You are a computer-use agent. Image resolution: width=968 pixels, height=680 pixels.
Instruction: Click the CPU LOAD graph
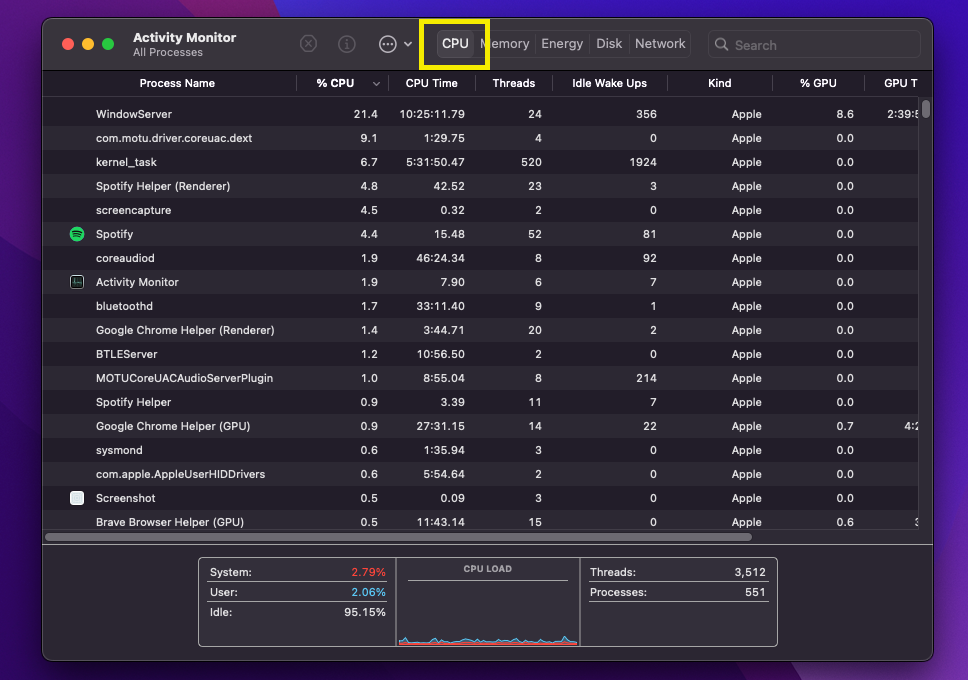[488, 602]
